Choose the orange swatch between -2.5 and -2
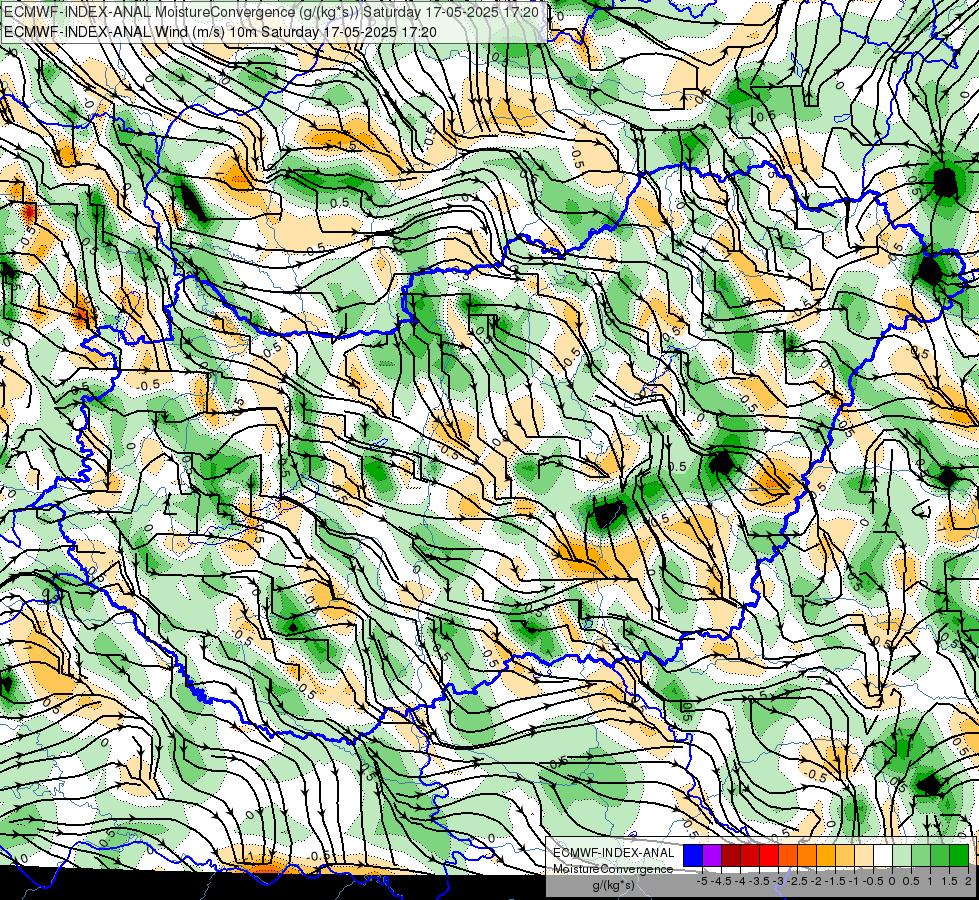 (807, 855)
